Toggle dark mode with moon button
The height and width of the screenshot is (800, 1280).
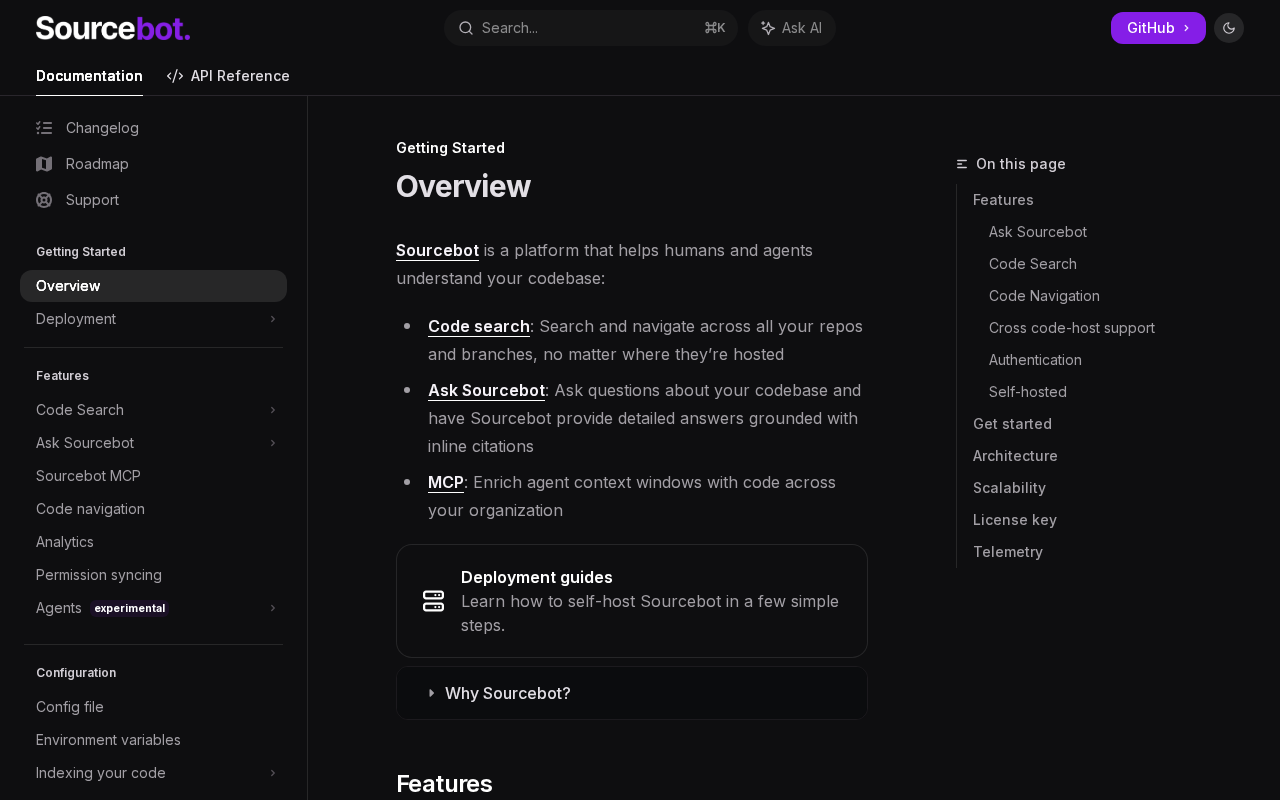click(x=1229, y=28)
